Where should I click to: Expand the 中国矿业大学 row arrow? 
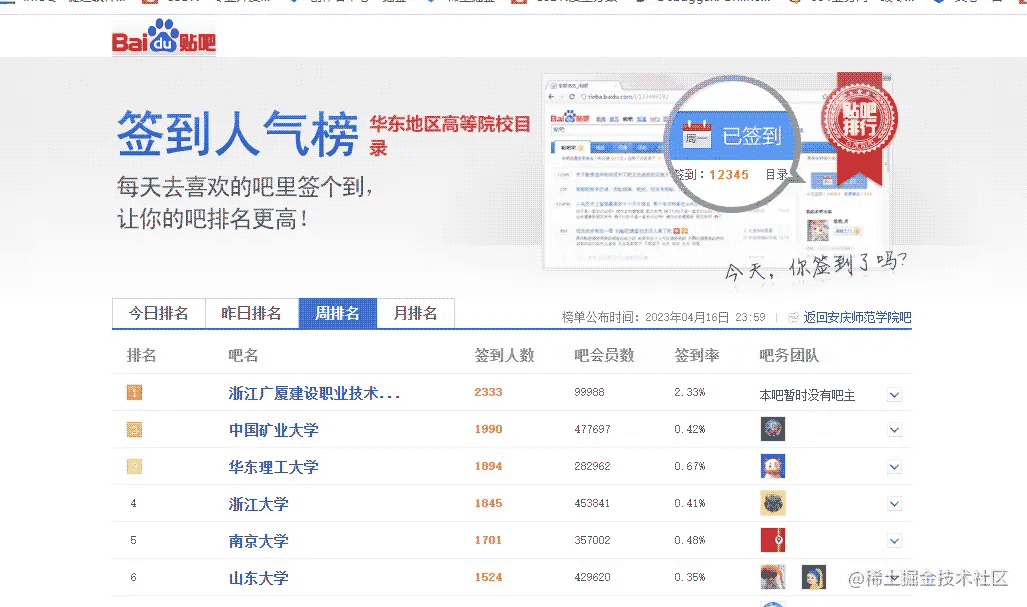click(x=894, y=430)
